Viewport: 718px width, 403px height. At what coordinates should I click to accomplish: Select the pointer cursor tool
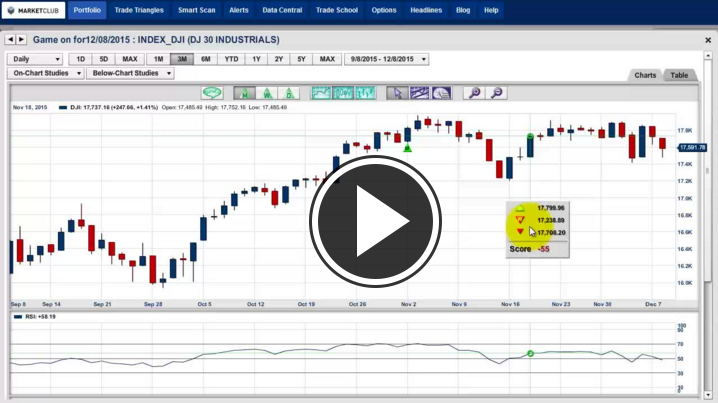coord(396,93)
